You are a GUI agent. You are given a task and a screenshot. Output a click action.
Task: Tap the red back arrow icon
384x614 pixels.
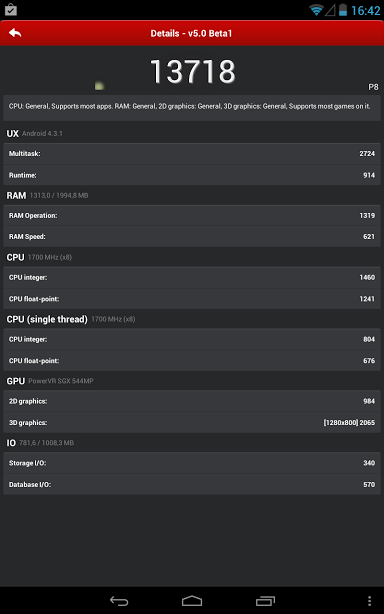[x=15, y=33]
